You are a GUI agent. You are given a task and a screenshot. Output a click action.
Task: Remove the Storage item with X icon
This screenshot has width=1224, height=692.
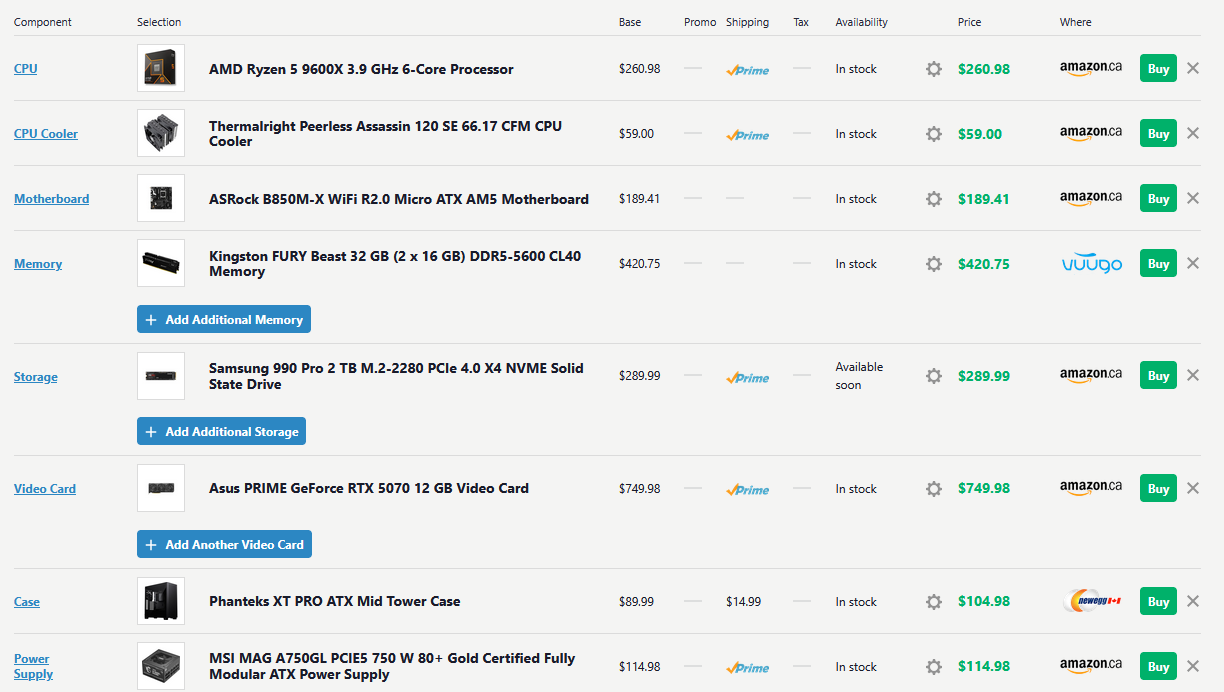(x=1193, y=375)
